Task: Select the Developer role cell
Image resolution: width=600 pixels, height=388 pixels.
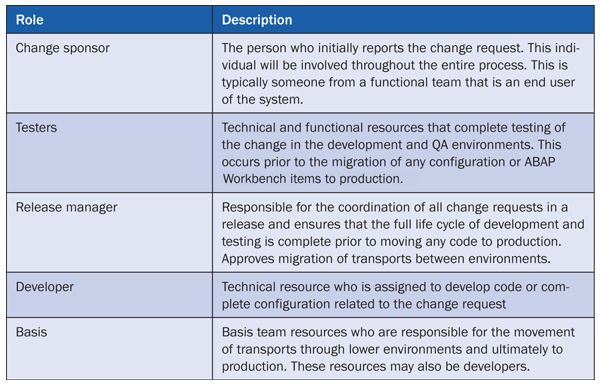Action: tap(109, 295)
